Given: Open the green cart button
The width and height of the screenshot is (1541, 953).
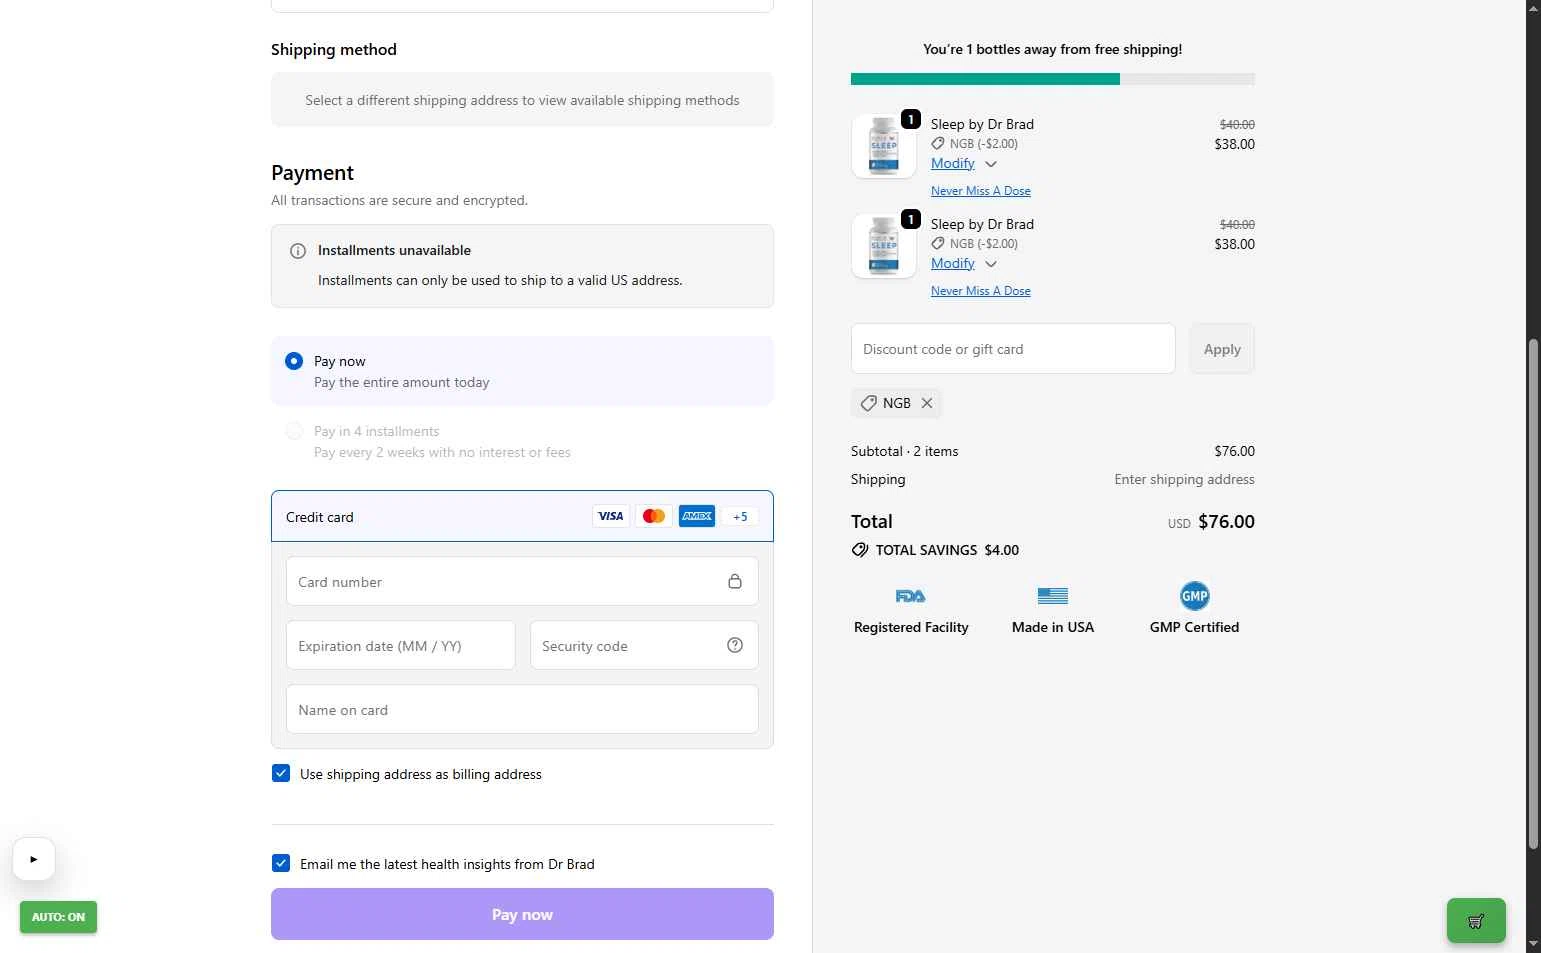Looking at the screenshot, I should coord(1476,920).
